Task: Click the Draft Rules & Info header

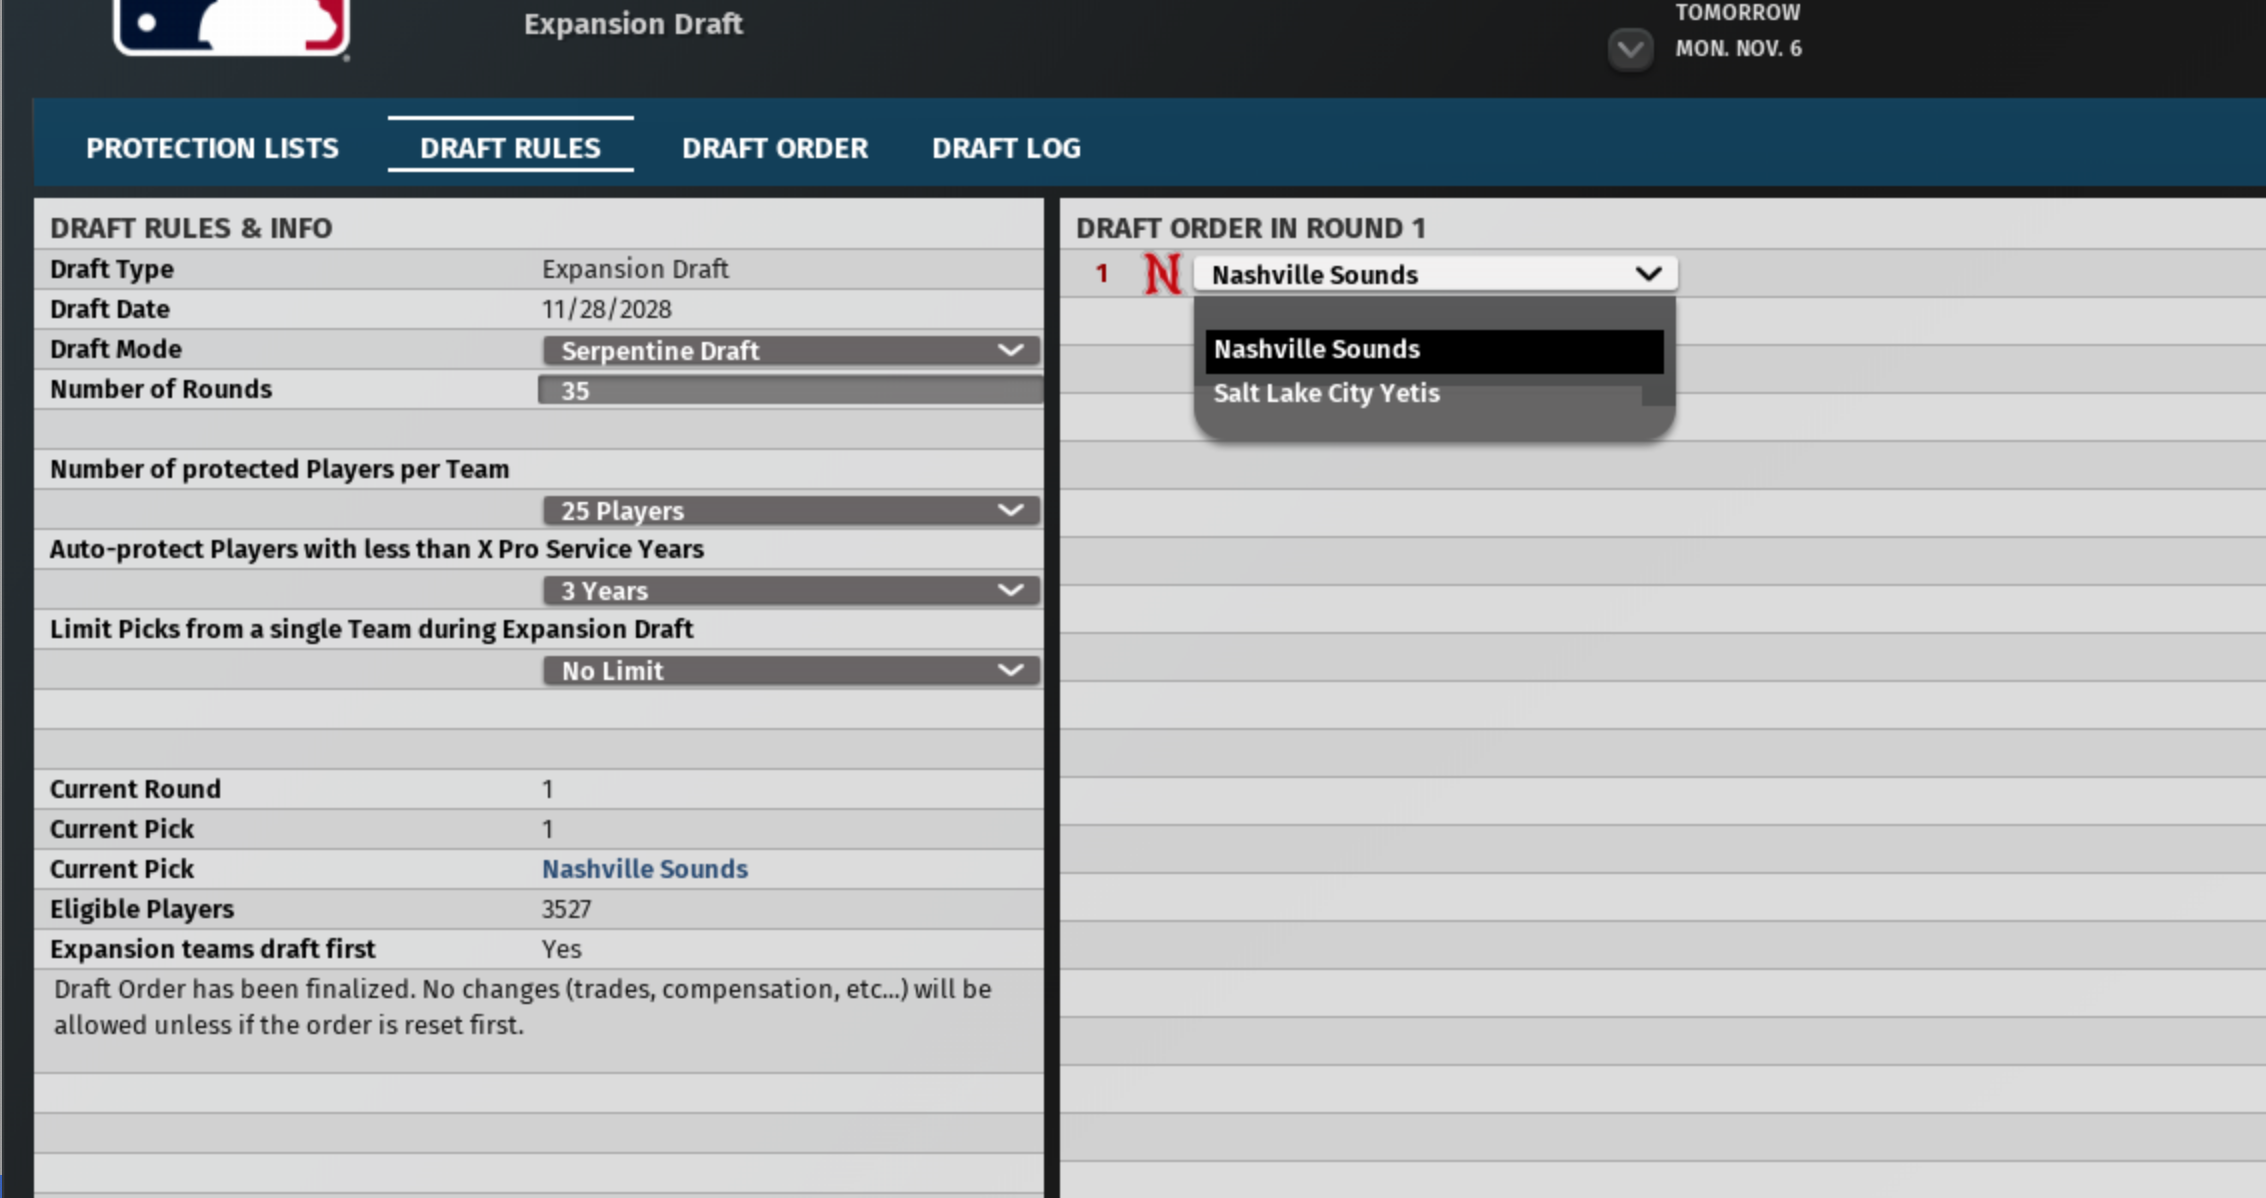Action: tap(191, 228)
